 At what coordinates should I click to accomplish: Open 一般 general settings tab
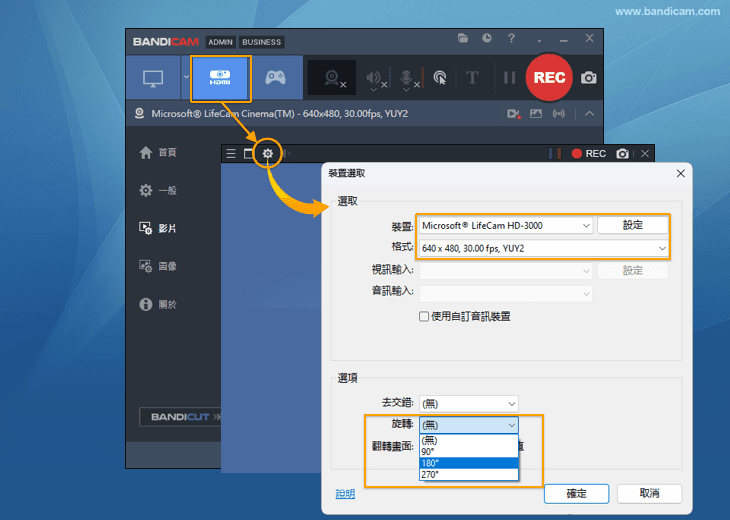pyautogui.click(x=158, y=190)
